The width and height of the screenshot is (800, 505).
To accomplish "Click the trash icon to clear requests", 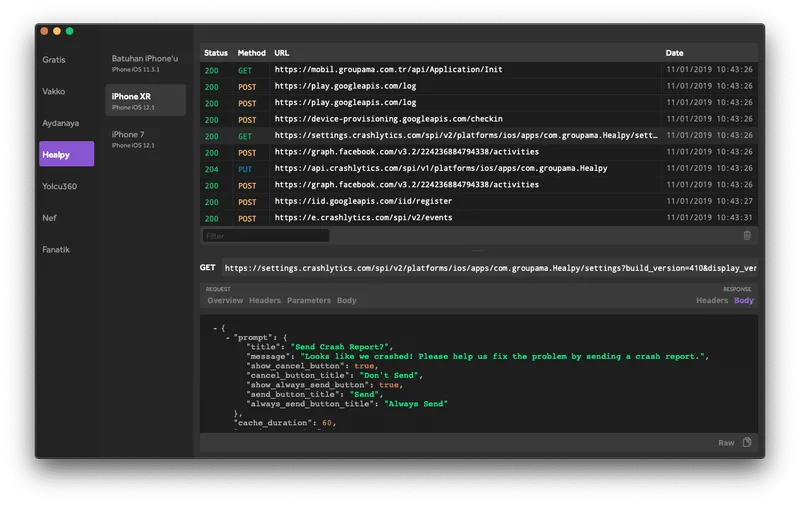I will tap(747, 235).
